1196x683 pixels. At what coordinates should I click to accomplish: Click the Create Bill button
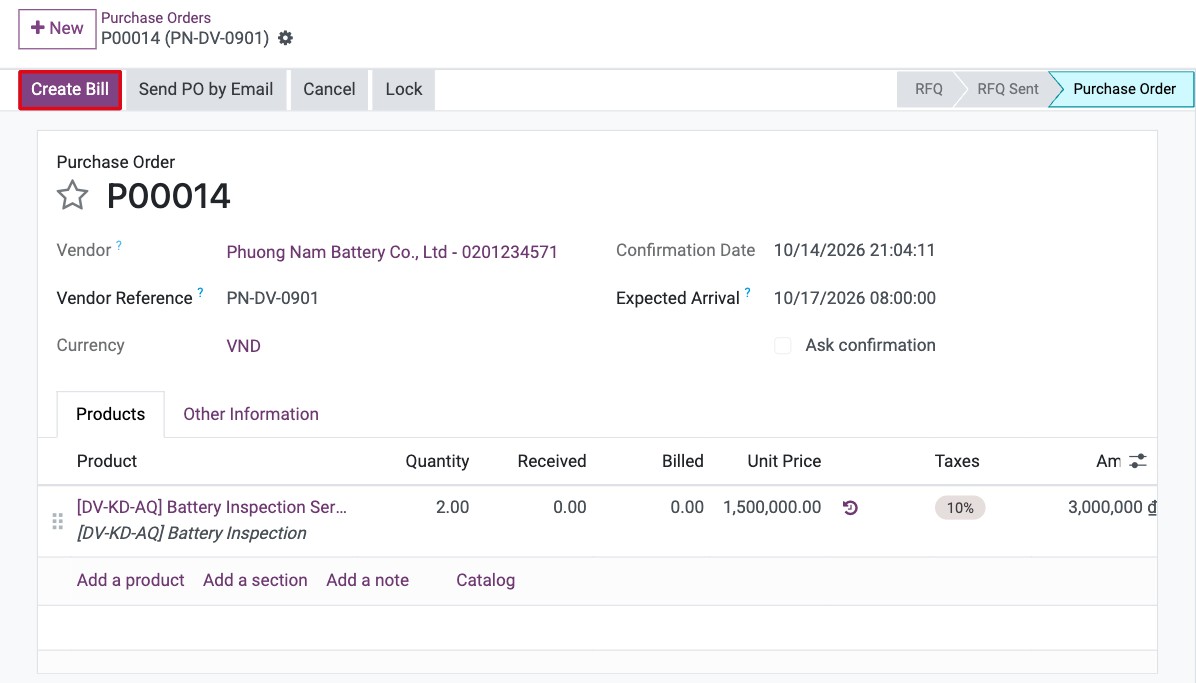70,89
